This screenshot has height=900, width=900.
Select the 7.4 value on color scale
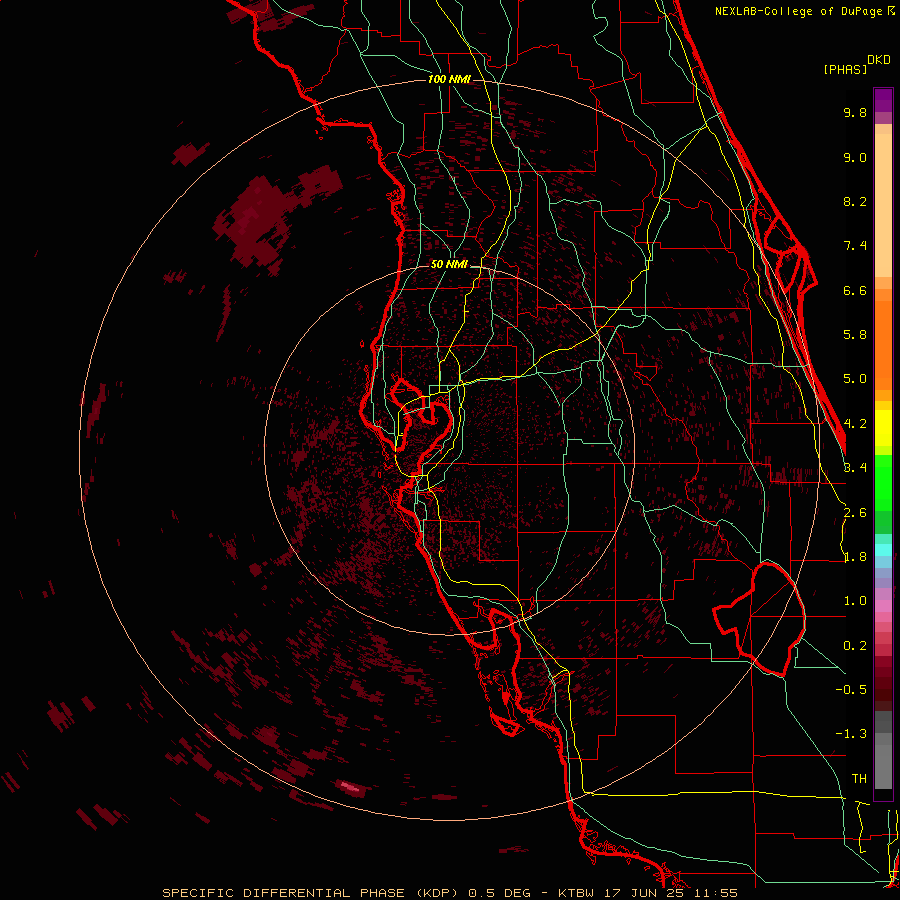coord(855,246)
